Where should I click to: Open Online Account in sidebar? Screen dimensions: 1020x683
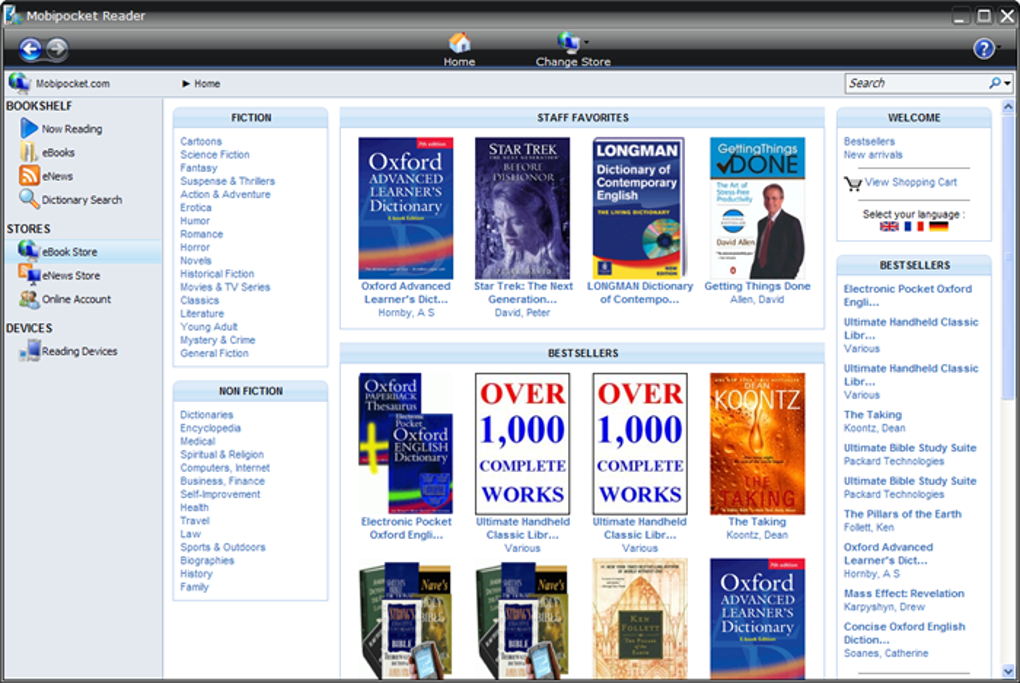pyautogui.click(x=65, y=299)
